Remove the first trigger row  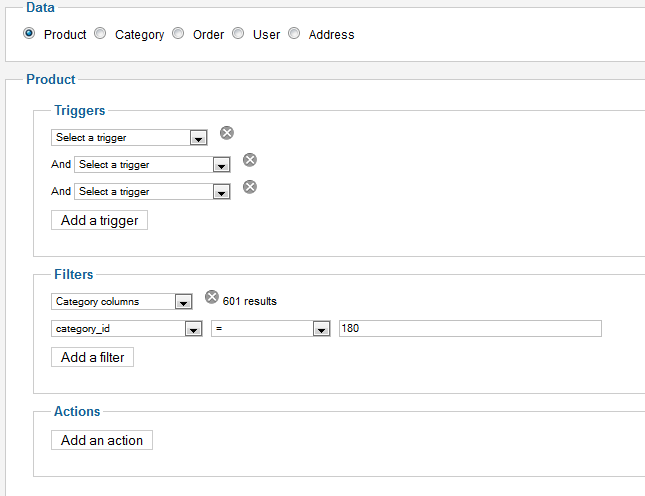click(227, 133)
